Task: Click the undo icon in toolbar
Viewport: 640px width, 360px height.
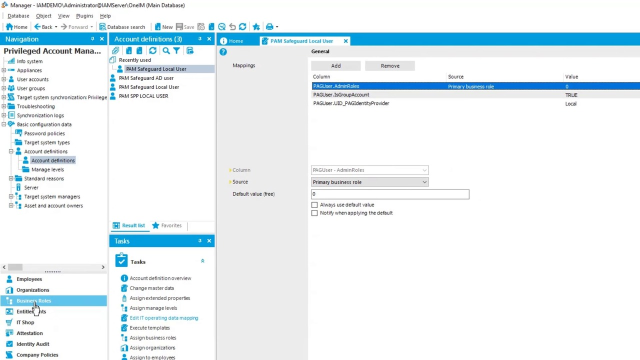Action: [x=232, y=27]
